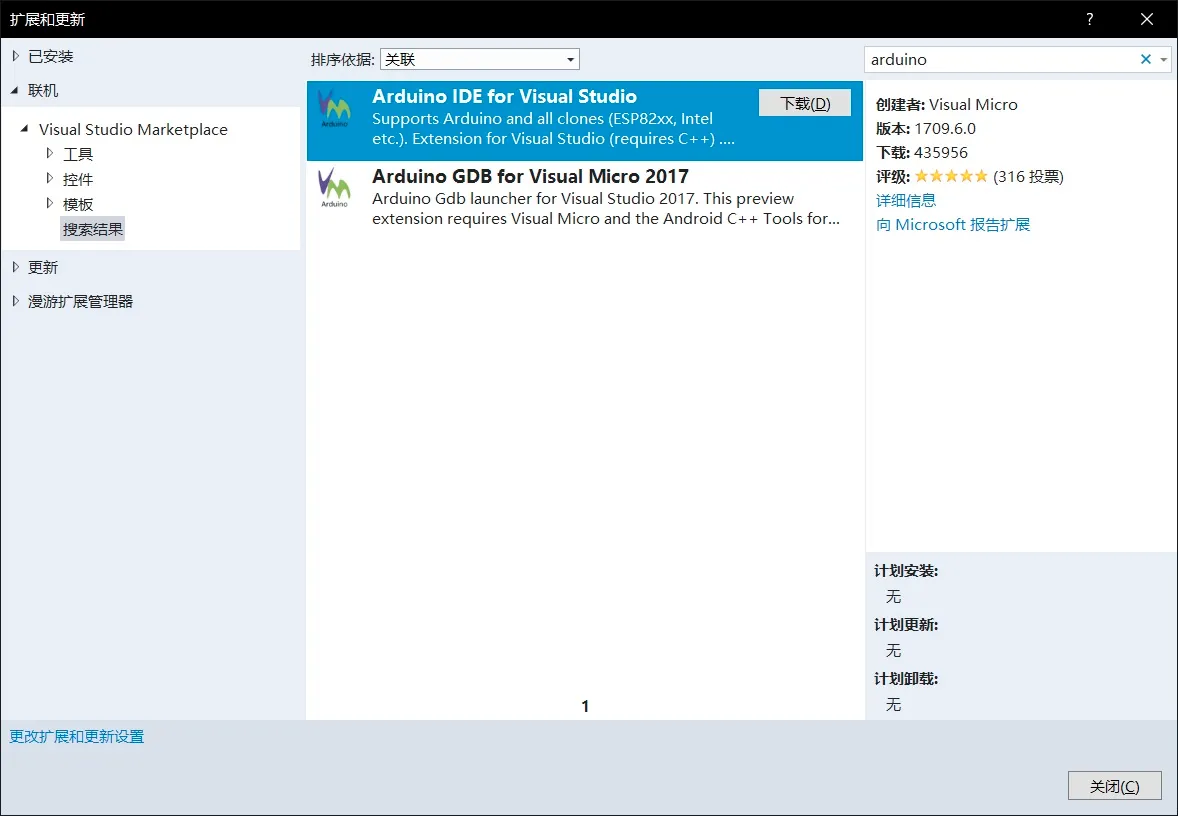This screenshot has height=816, width=1178.
Task: Click the five-star rating display
Action: (x=951, y=176)
